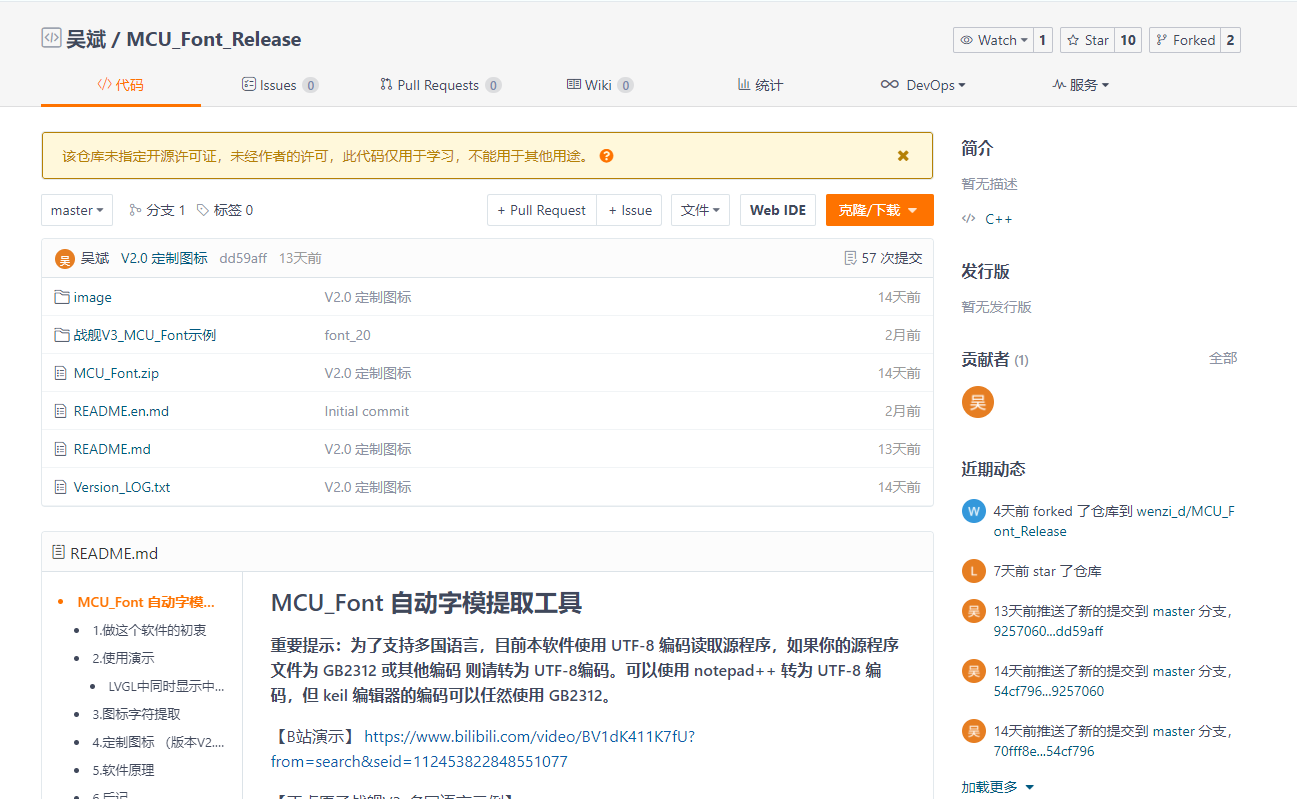Click the Version_LOG.txt file icon

pyautogui.click(x=61, y=487)
